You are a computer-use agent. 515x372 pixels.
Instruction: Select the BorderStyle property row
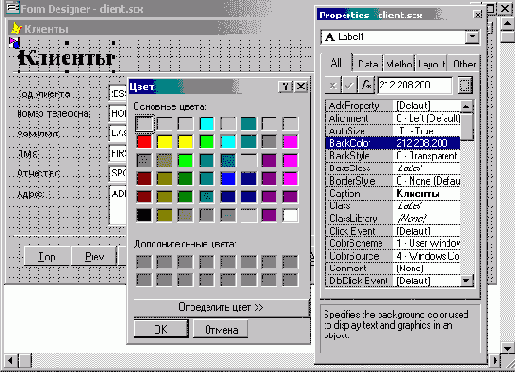pos(393,181)
